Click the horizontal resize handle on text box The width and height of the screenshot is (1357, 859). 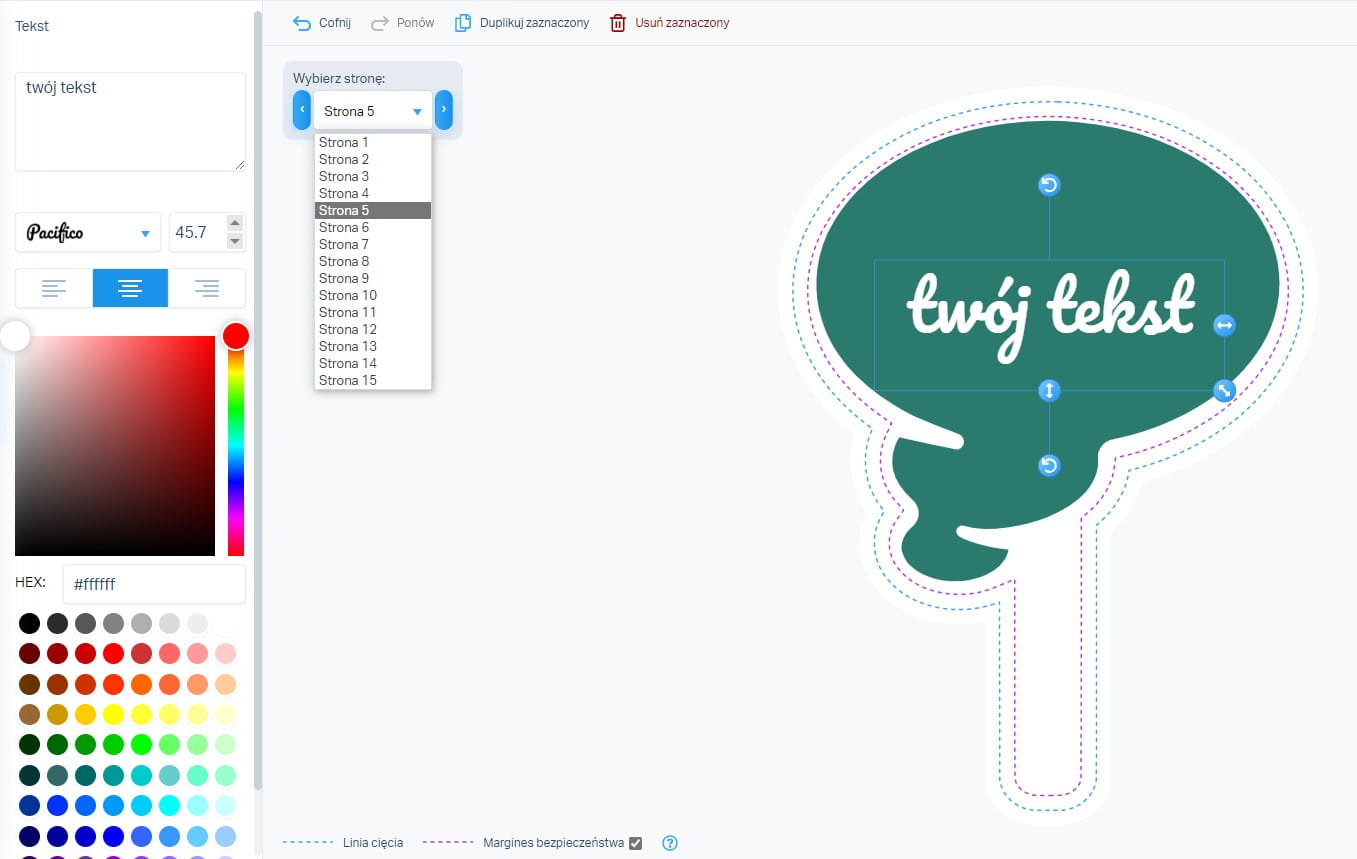pyautogui.click(x=1224, y=325)
